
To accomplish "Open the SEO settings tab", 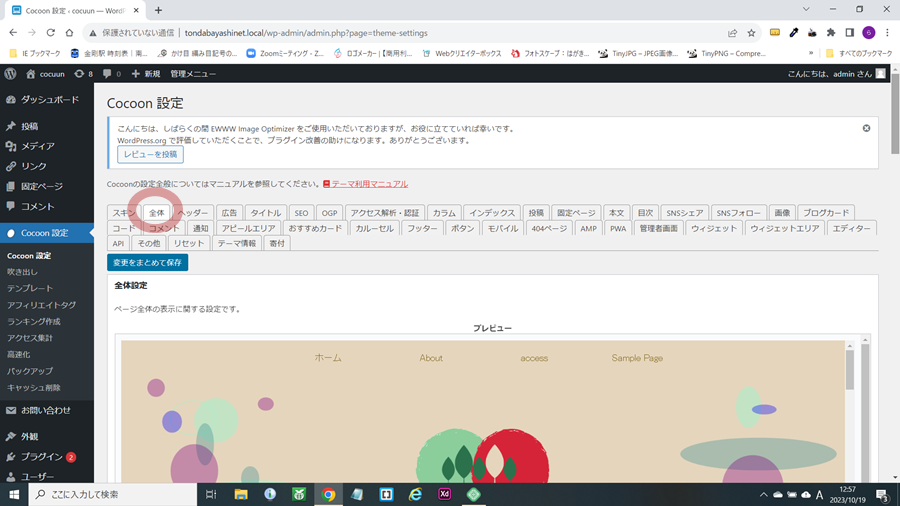I will 301,213.
